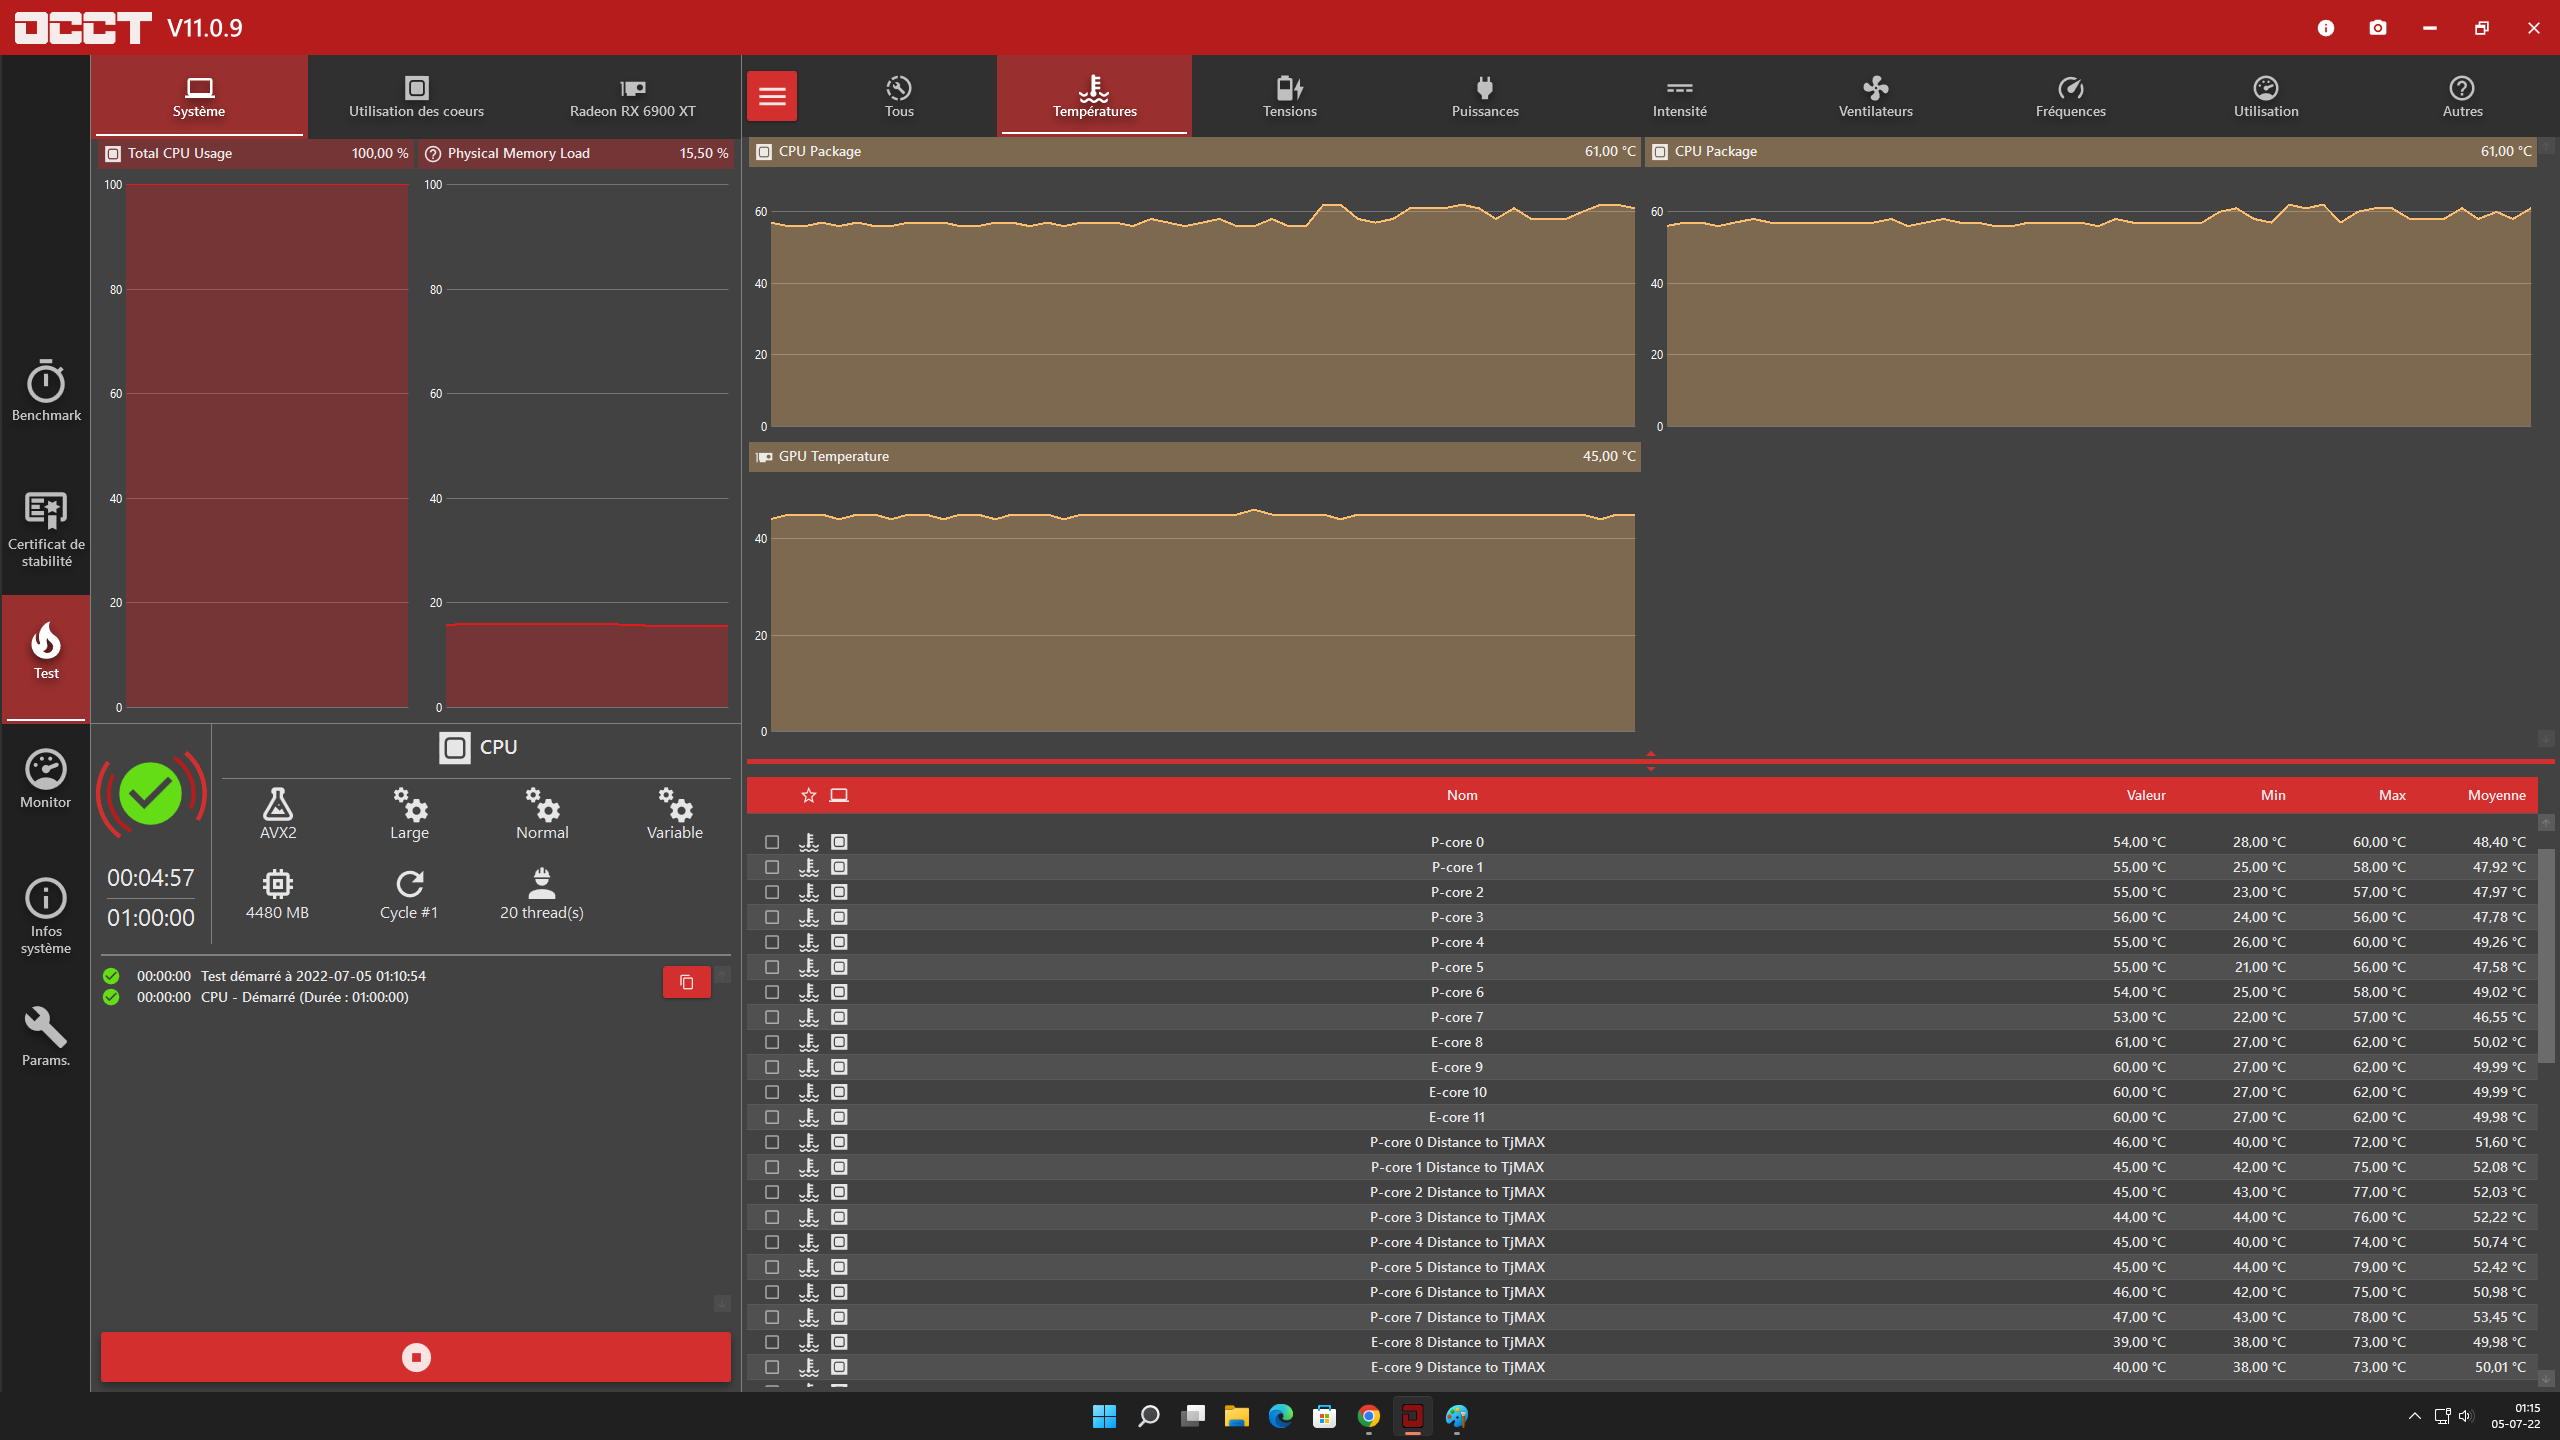
Task: Check the P-core 0 row checkbox
Action: 772,842
